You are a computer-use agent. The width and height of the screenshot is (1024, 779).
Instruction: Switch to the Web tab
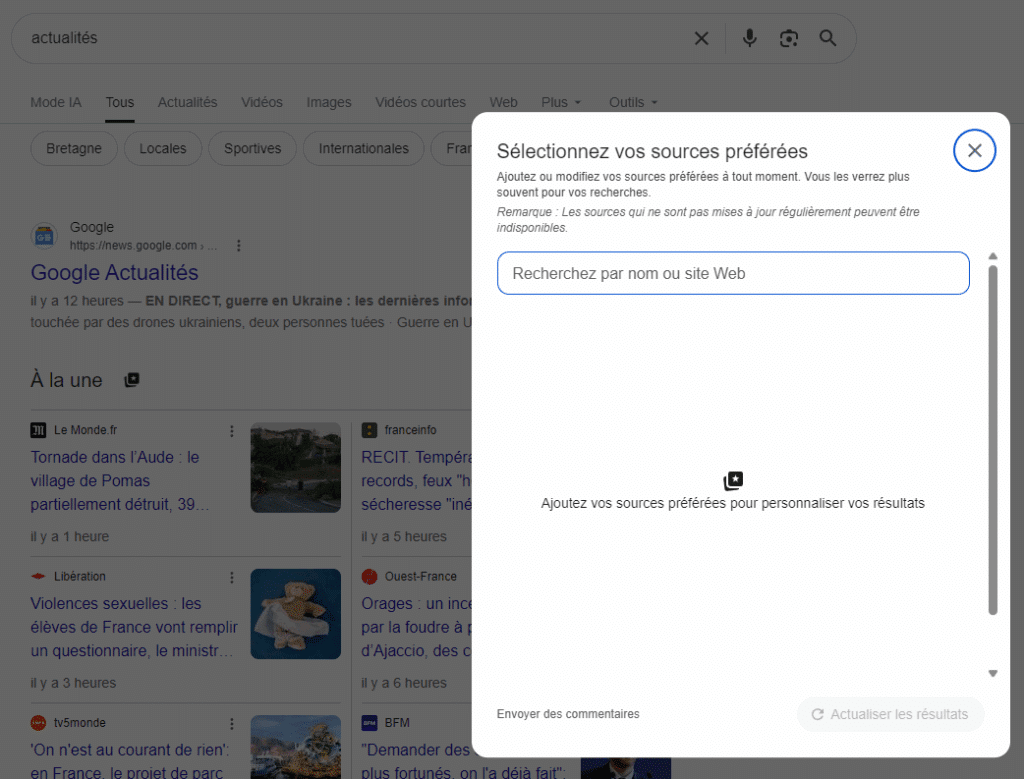[504, 103]
